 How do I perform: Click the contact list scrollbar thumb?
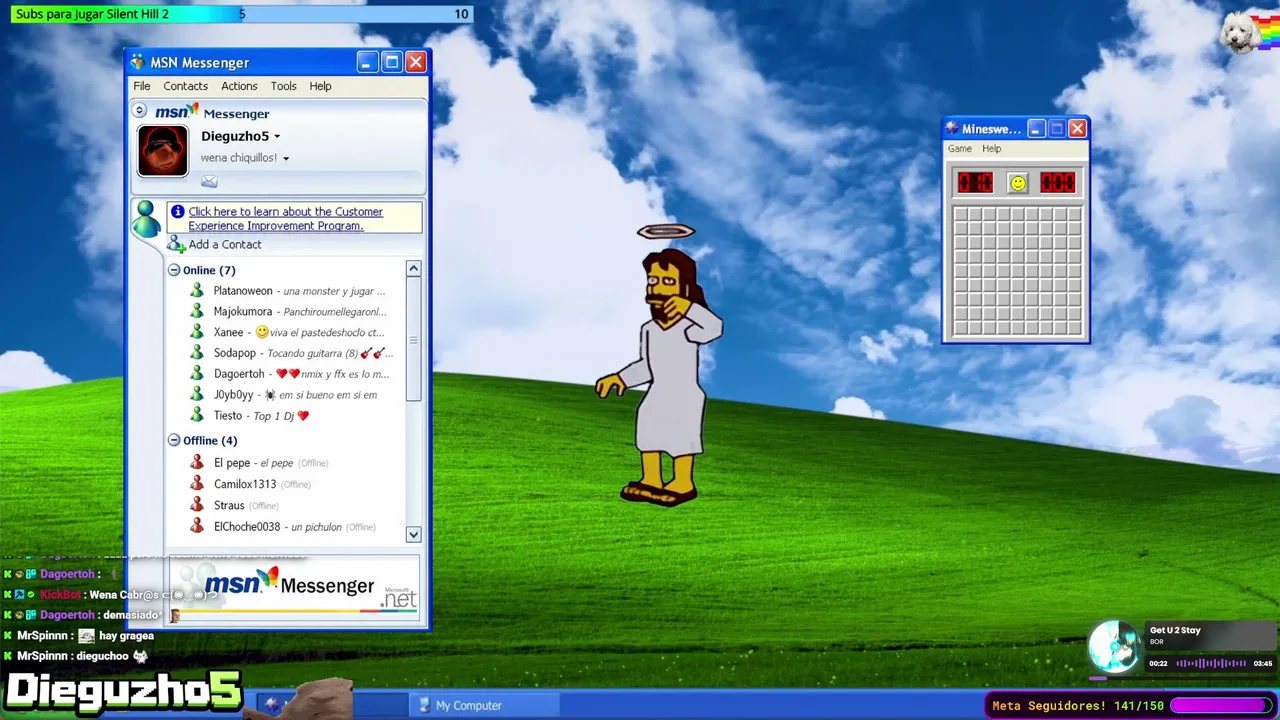point(413,340)
